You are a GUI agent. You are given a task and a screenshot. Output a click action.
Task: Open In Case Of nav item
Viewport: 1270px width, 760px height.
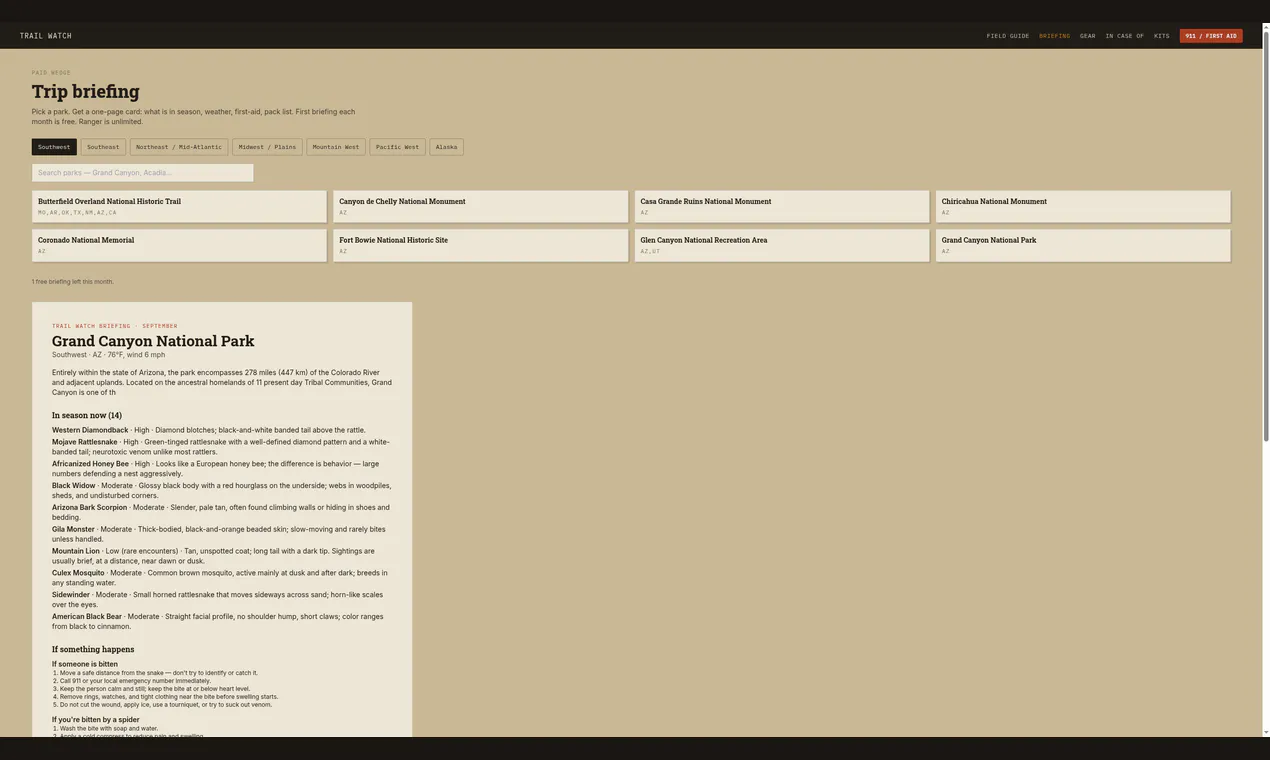[1124, 36]
